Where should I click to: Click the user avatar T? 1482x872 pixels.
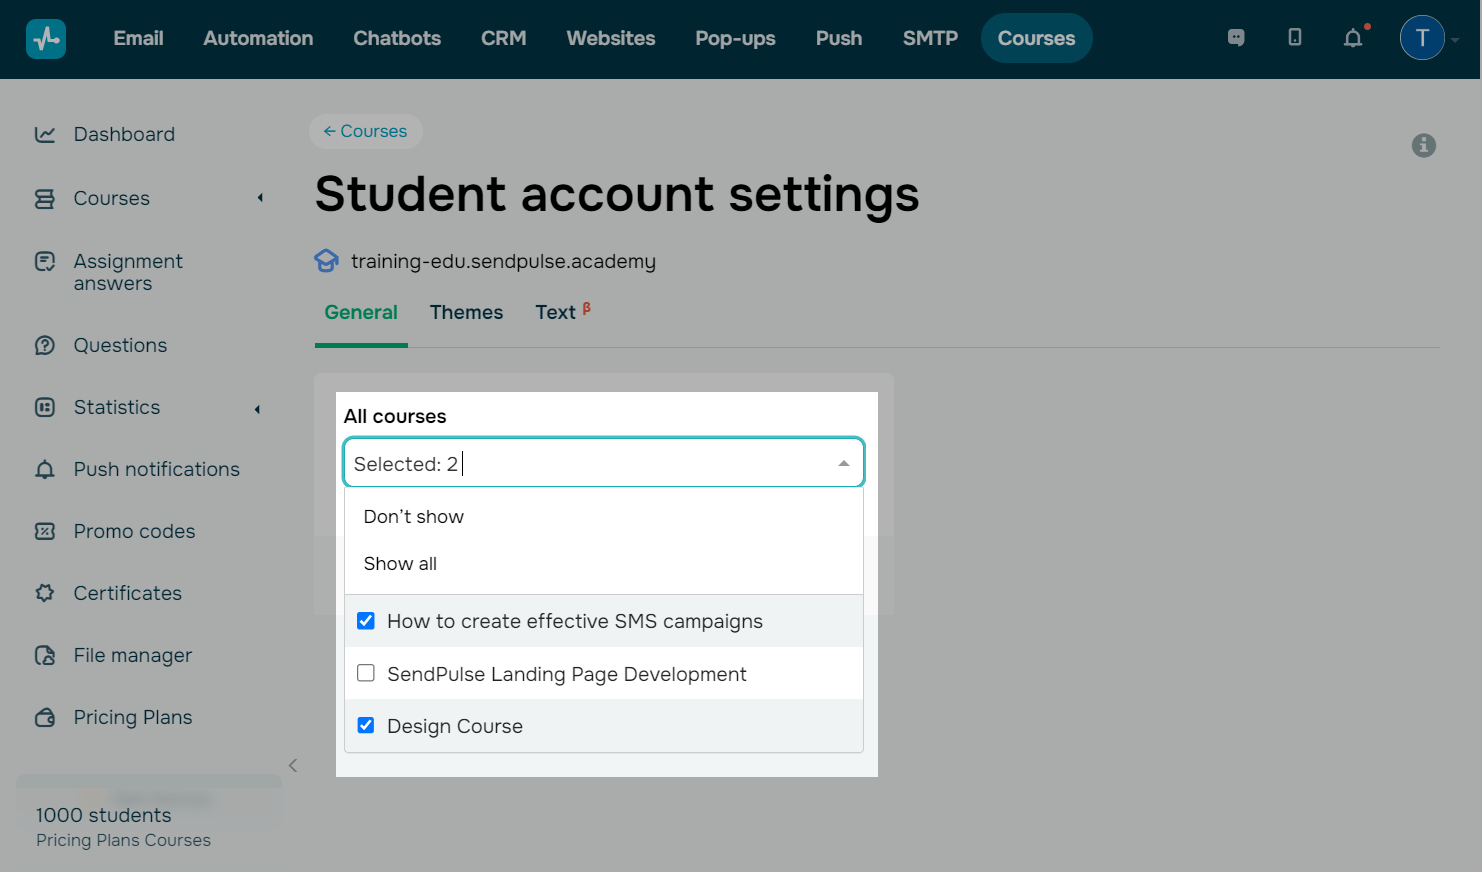pos(1421,38)
